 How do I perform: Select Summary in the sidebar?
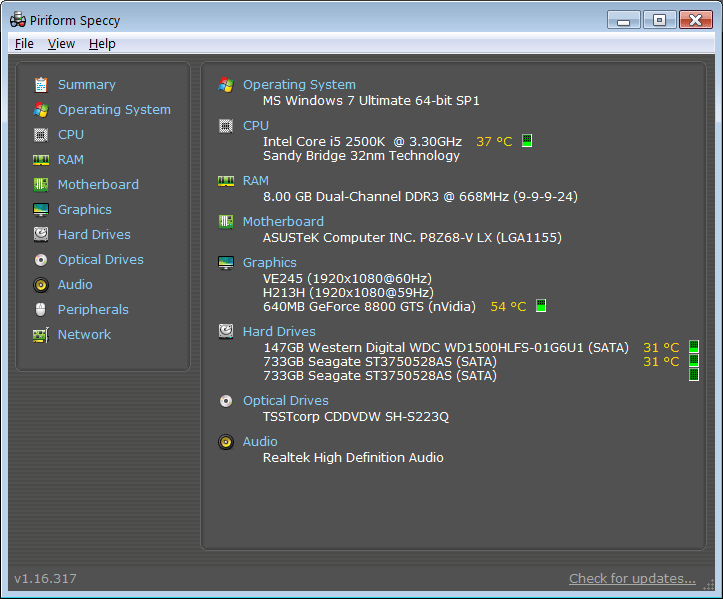[87, 85]
